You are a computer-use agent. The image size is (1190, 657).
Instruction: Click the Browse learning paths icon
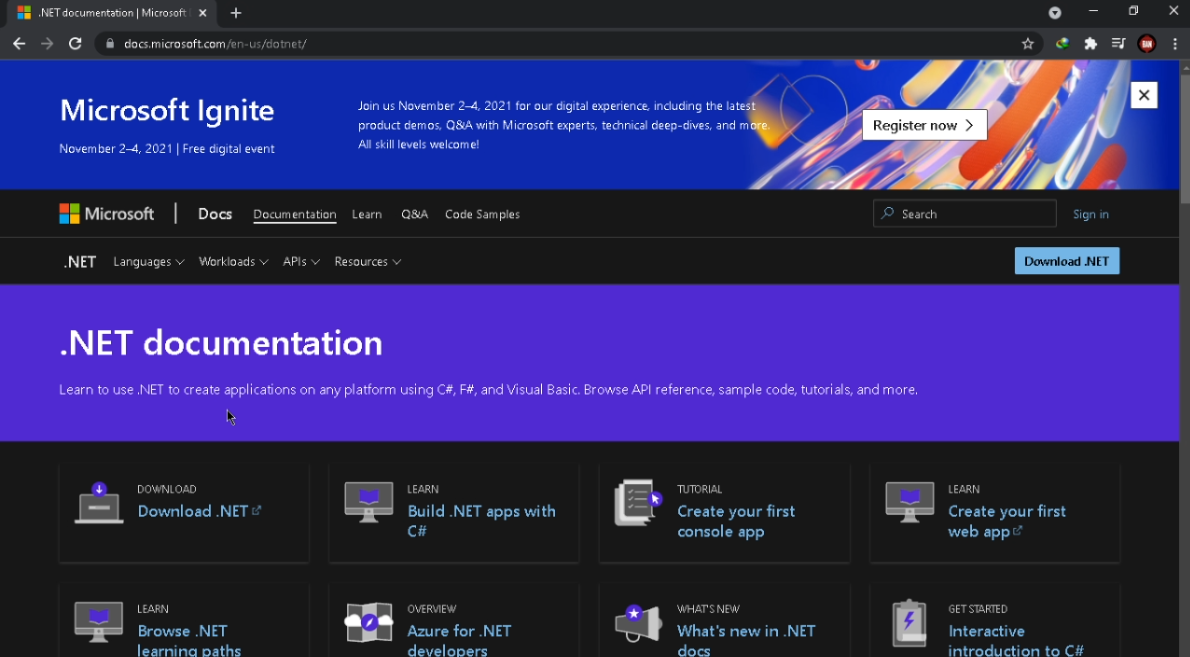pos(99,622)
